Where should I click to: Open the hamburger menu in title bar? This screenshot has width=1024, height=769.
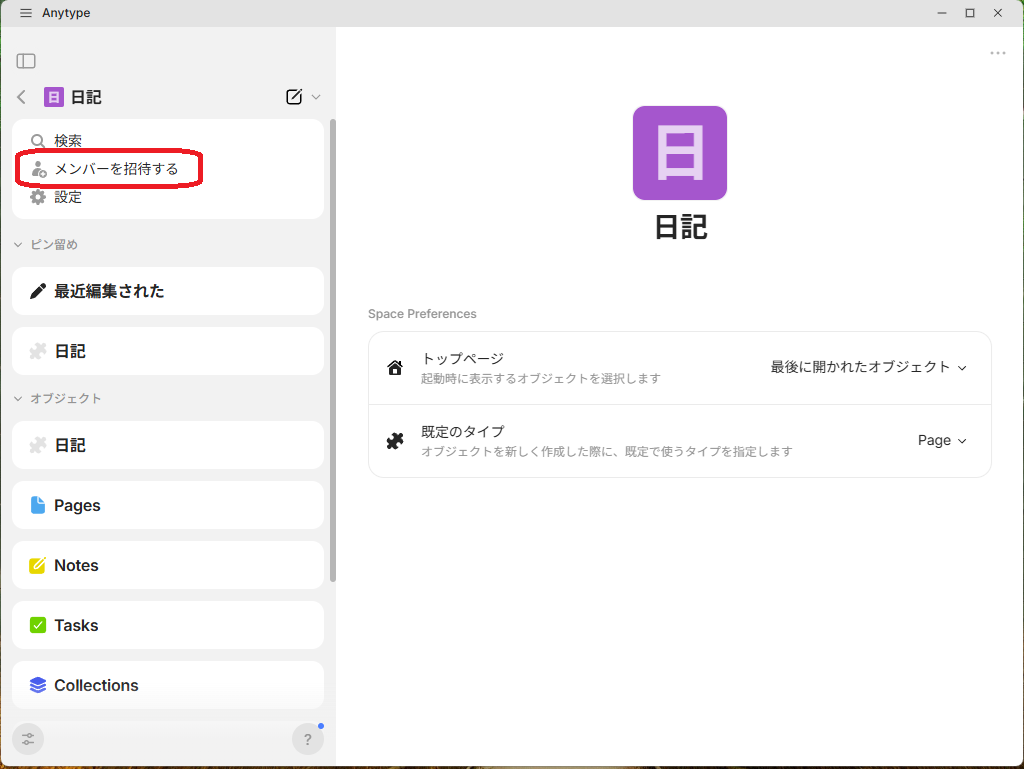tap(26, 13)
